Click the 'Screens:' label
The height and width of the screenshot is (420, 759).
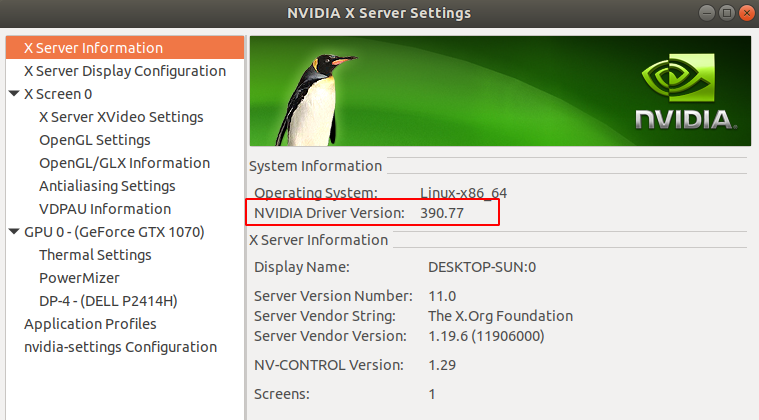point(282,394)
